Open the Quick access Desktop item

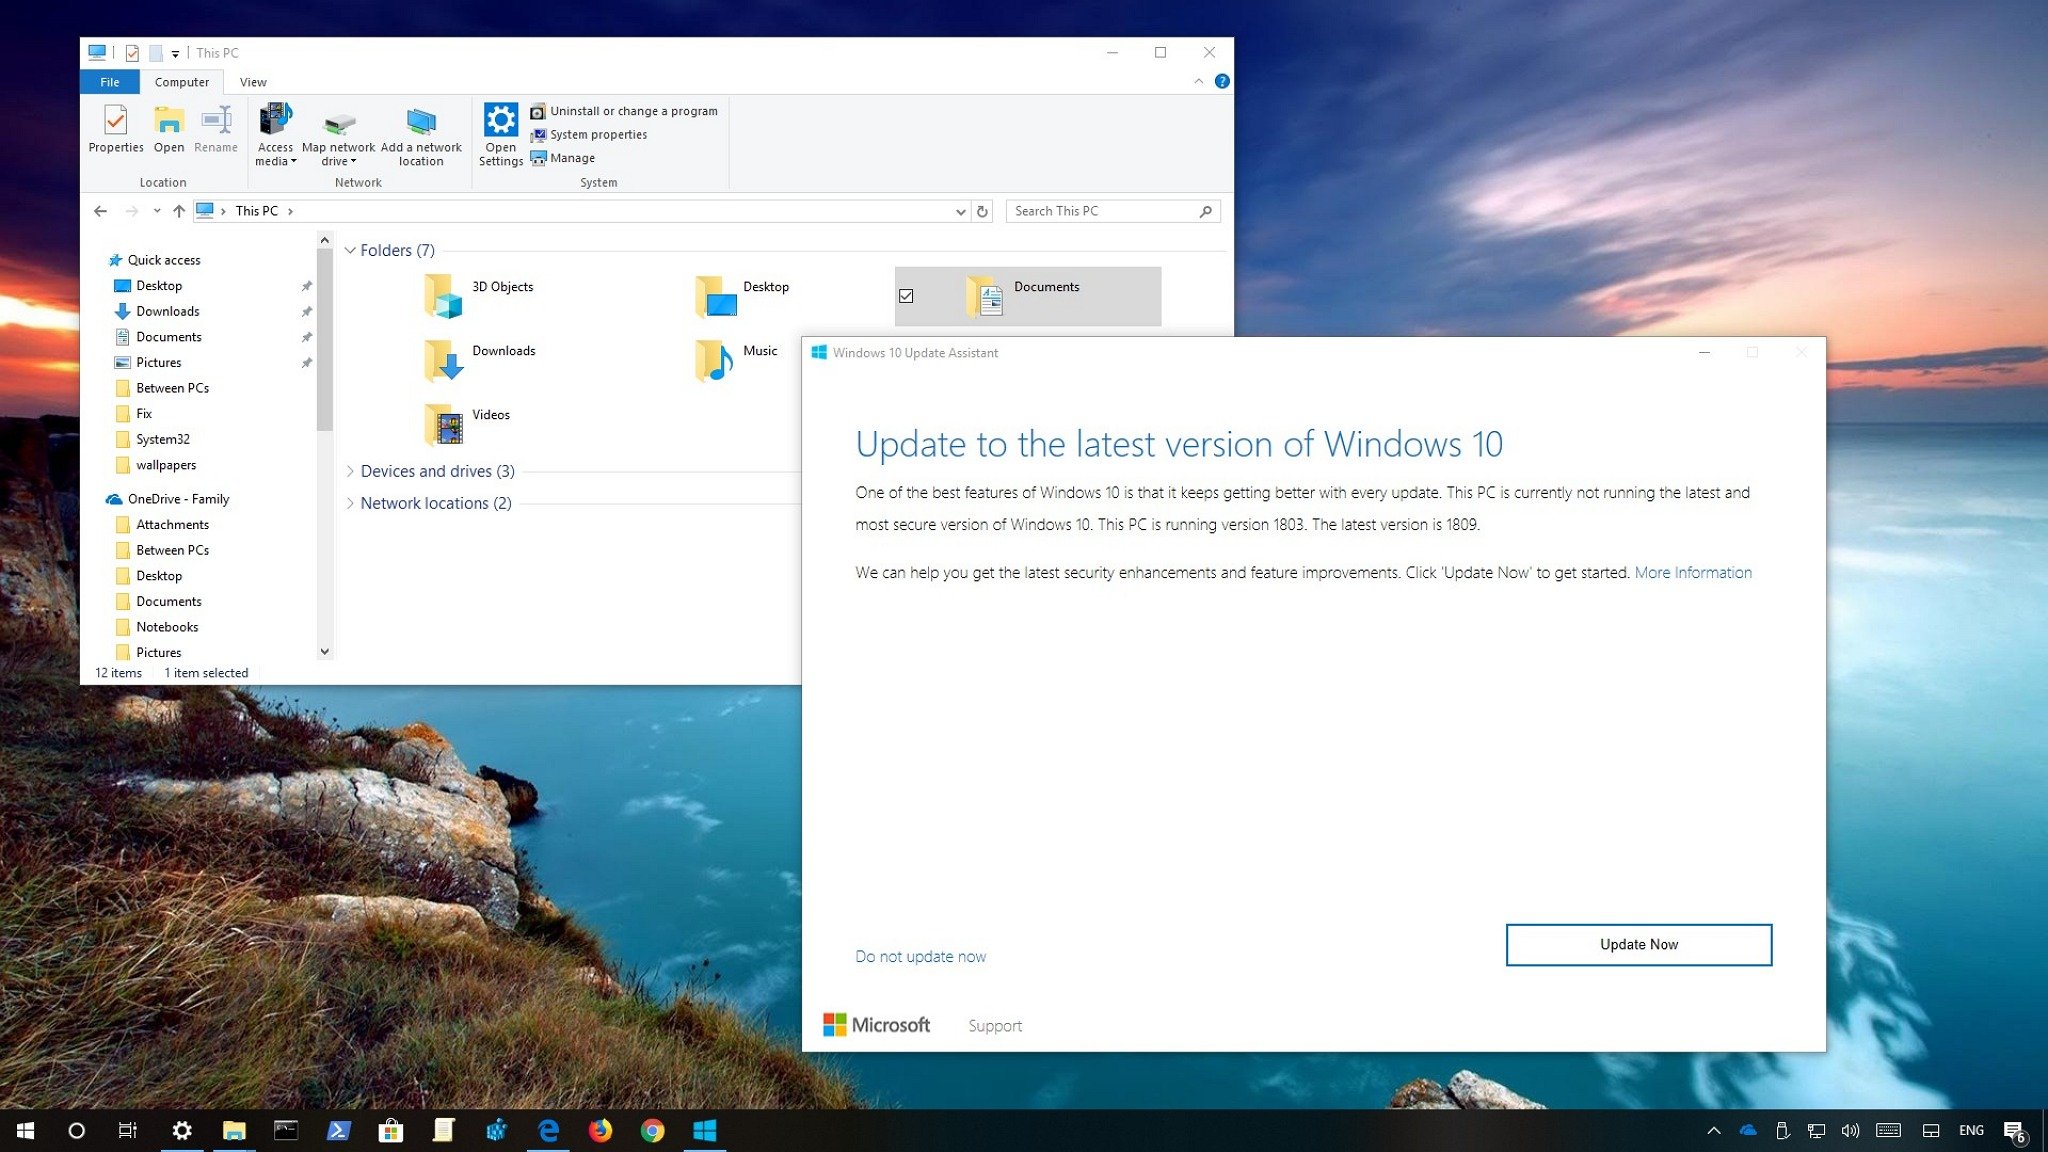(x=158, y=284)
